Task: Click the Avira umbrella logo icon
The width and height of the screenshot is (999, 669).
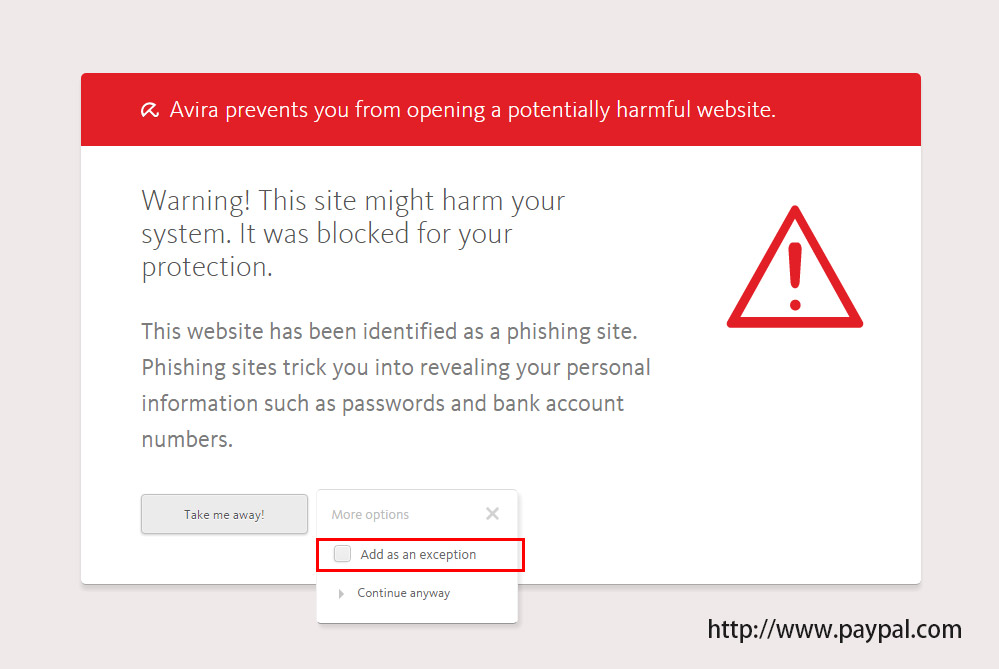Action: (150, 110)
